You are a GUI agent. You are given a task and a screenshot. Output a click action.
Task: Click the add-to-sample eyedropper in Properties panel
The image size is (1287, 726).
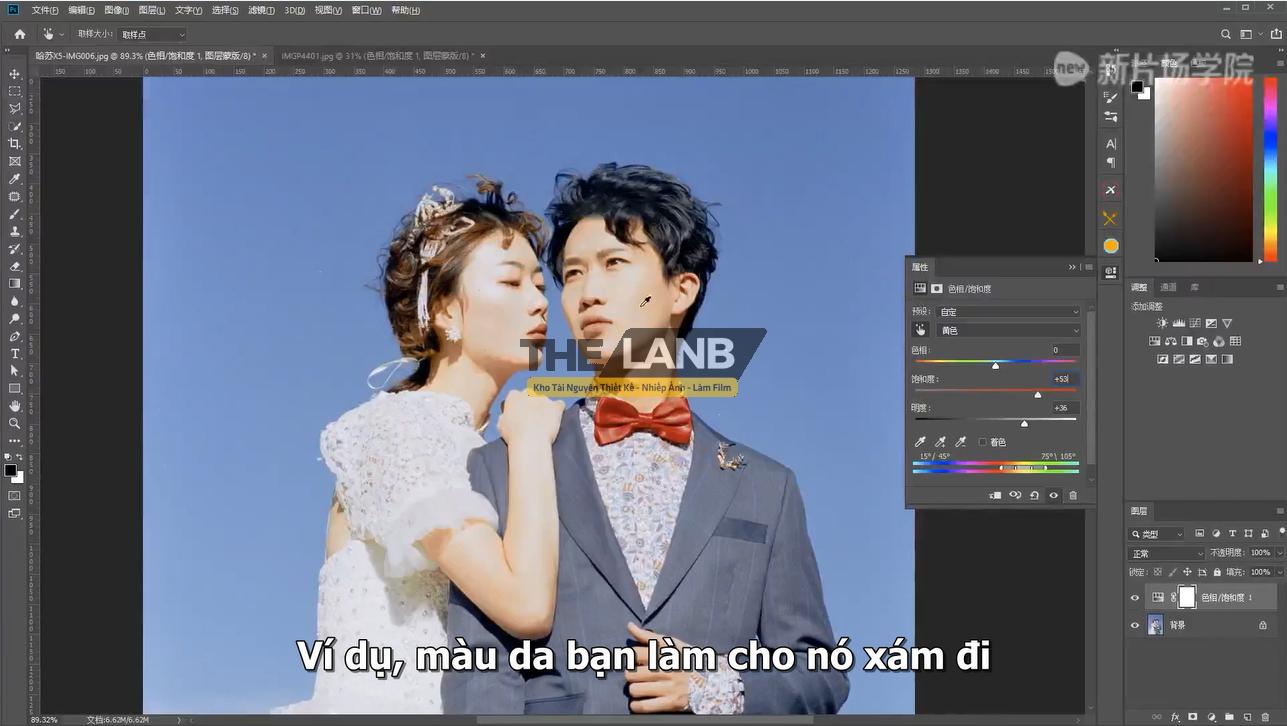(941, 441)
